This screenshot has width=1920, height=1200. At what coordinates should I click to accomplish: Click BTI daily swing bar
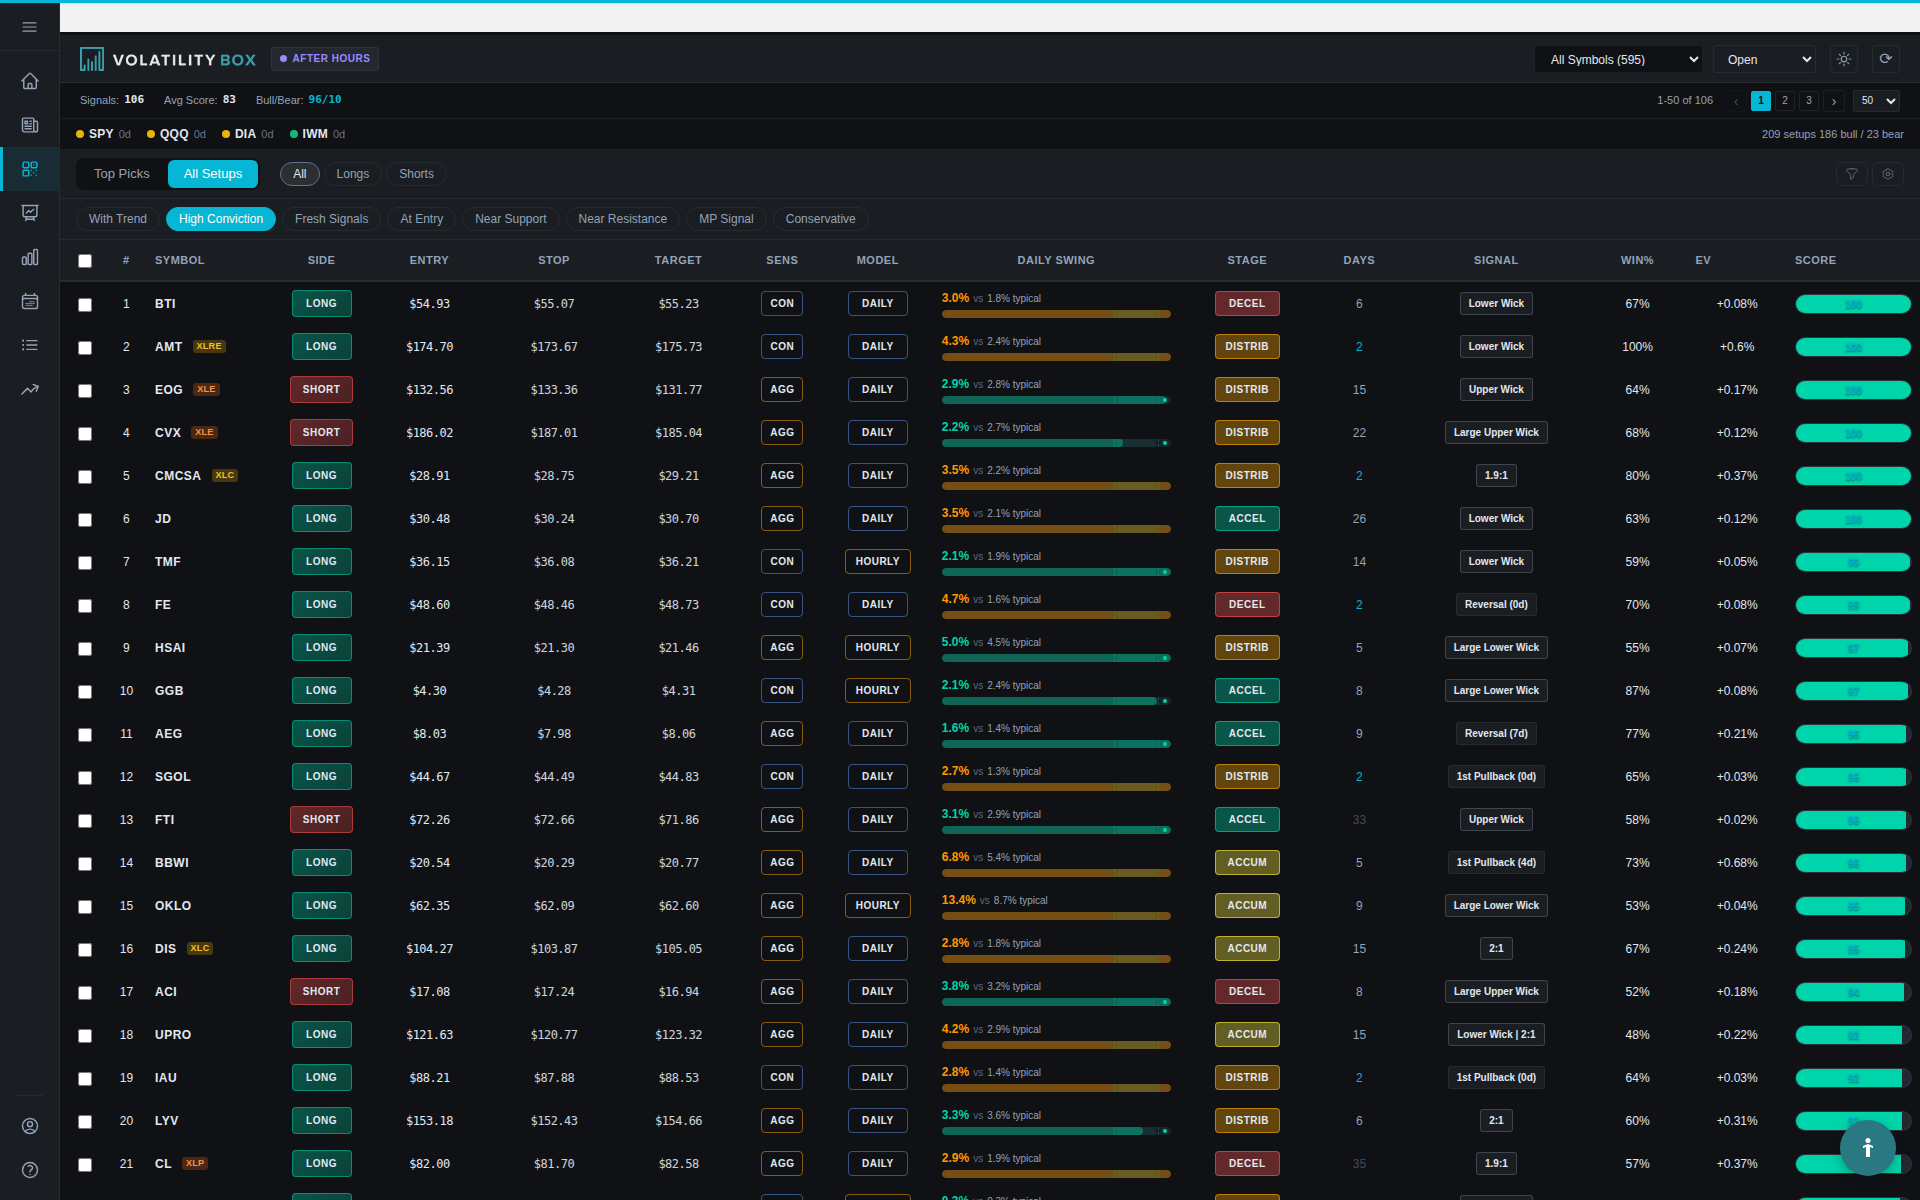1056,314
